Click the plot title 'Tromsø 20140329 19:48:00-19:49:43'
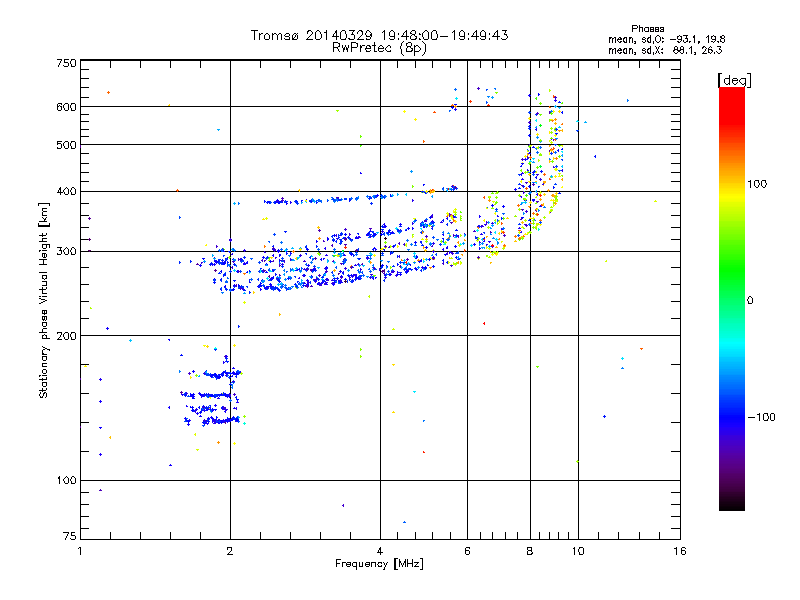The height and width of the screenshot is (600, 800). point(379,35)
